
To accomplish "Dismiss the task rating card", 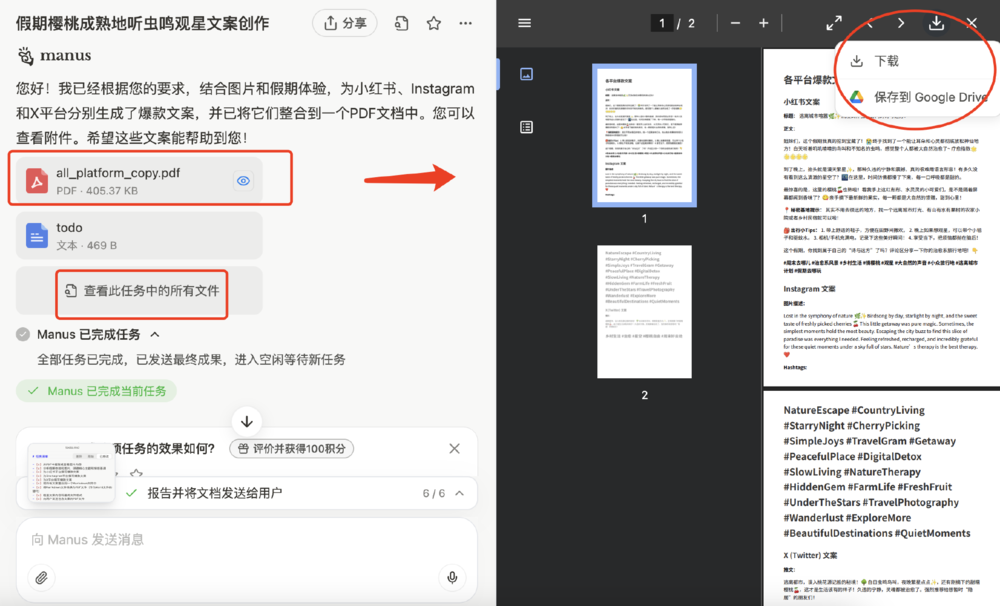I will point(454,449).
